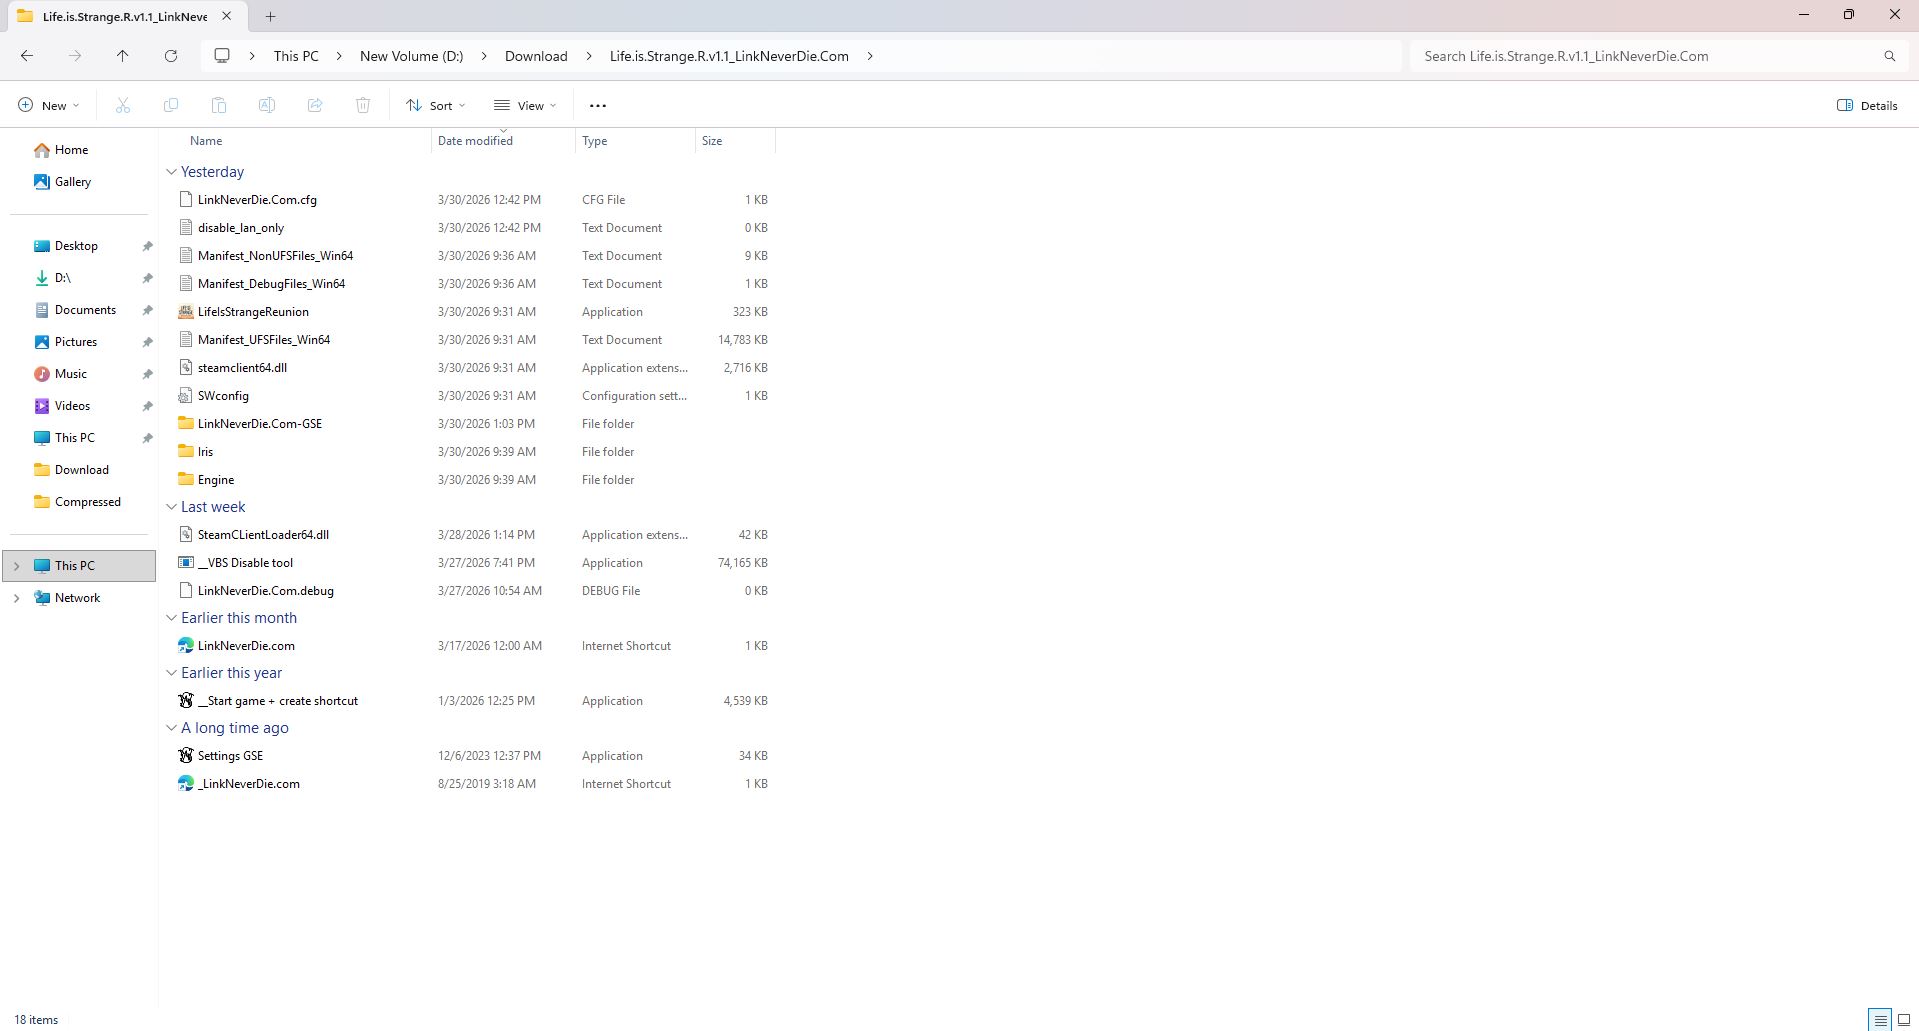Expand This PC in navigation tree

[16, 566]
